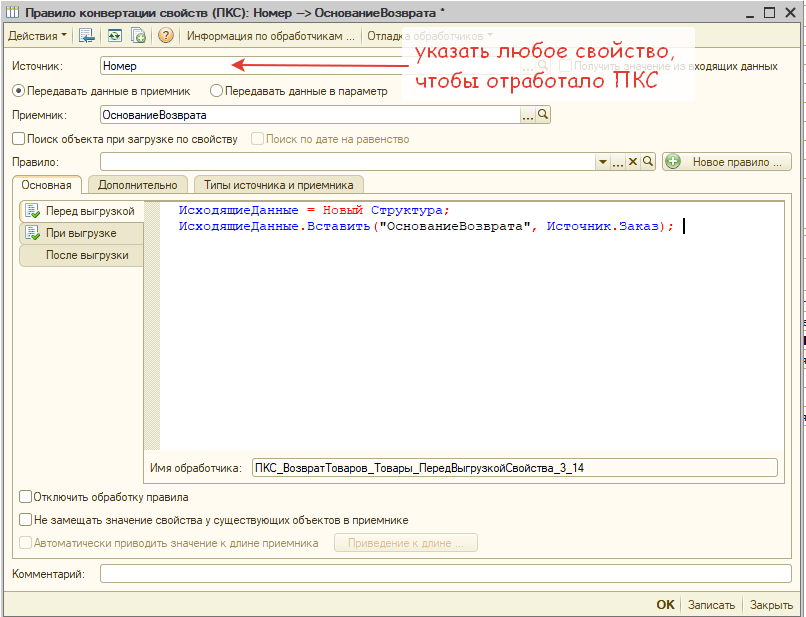Click the Записать button
This screenshot has width=806, height=617.
coord(711,605)
